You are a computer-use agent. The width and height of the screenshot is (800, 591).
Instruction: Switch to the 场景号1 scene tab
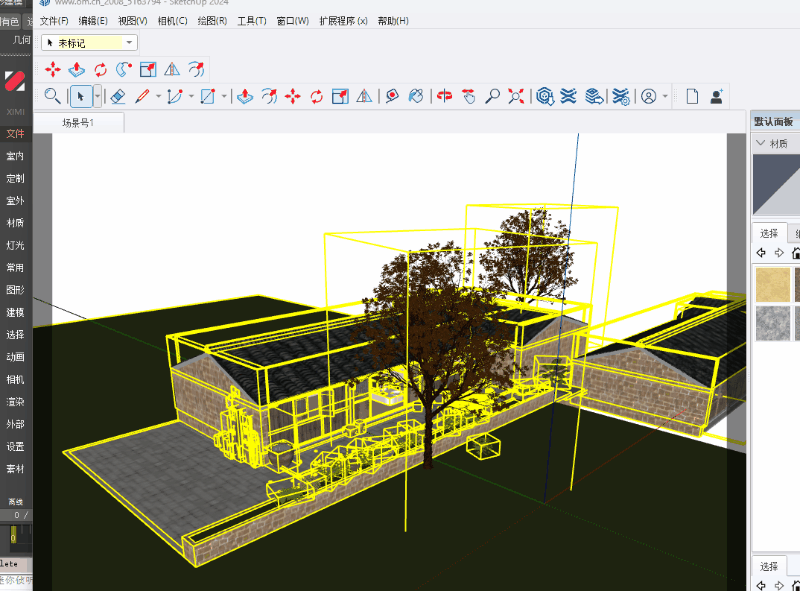78,123
